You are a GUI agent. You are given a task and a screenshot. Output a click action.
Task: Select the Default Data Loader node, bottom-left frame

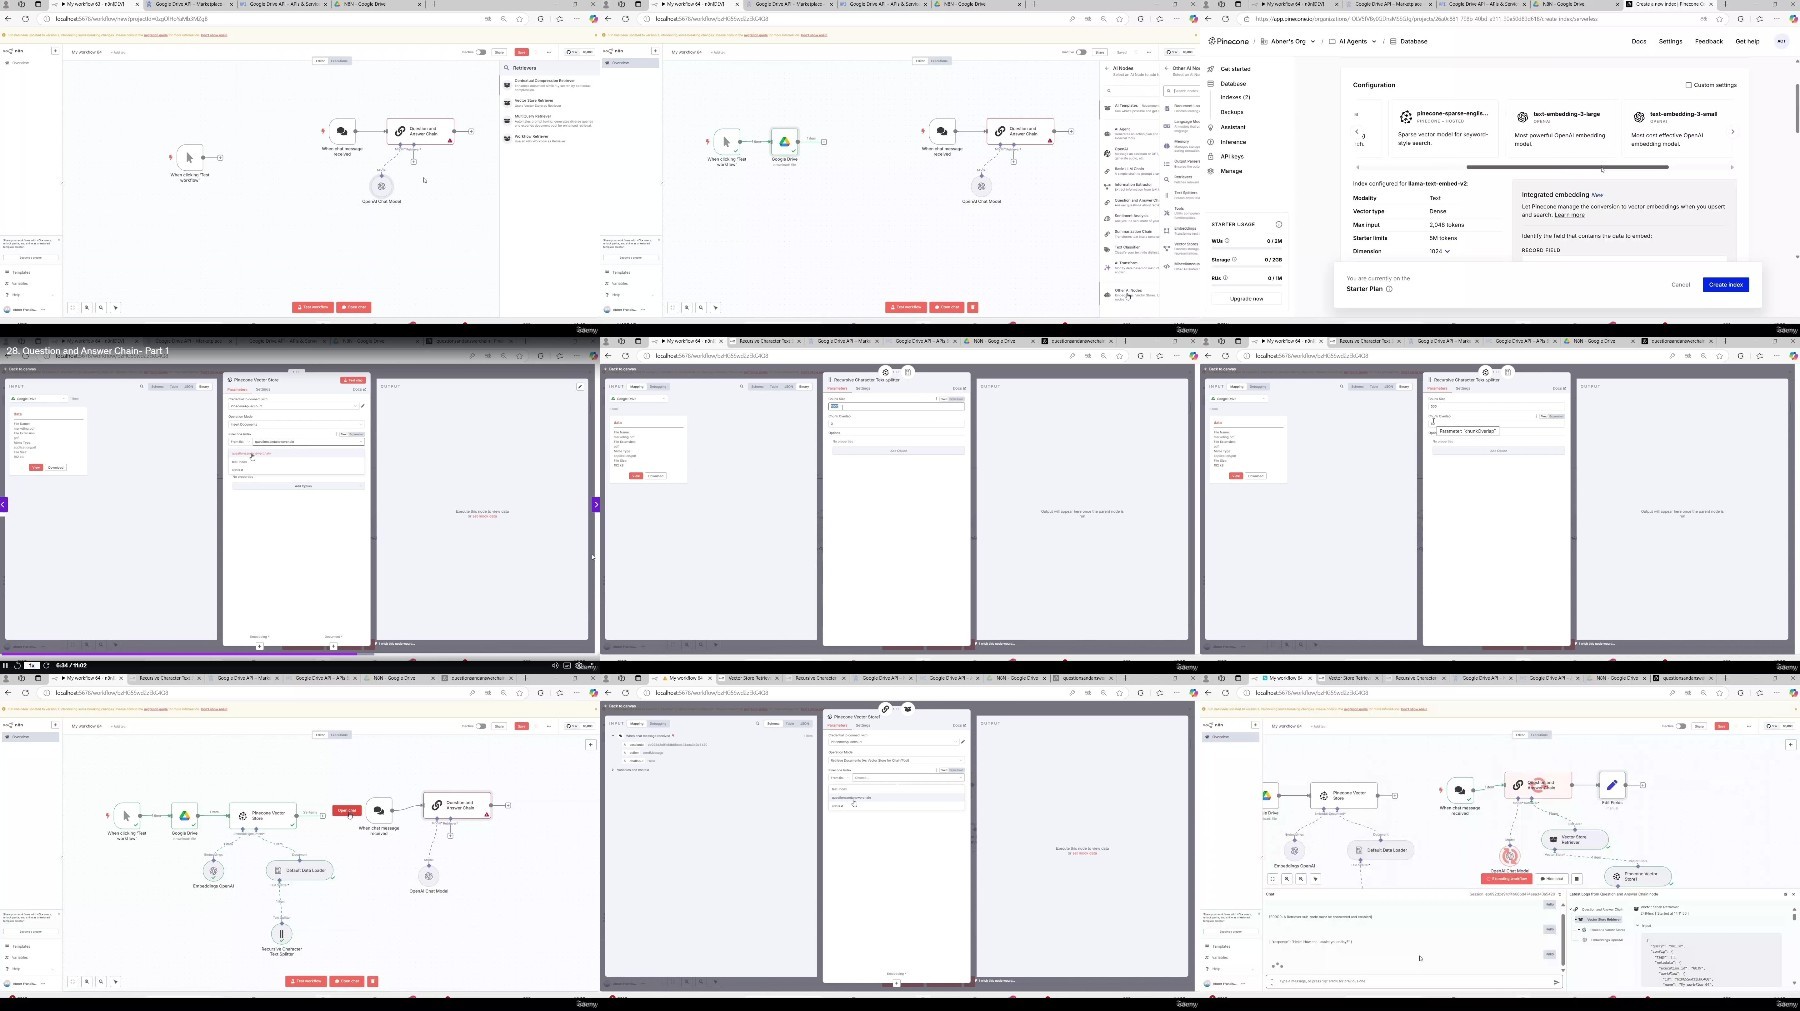[301, 870]
